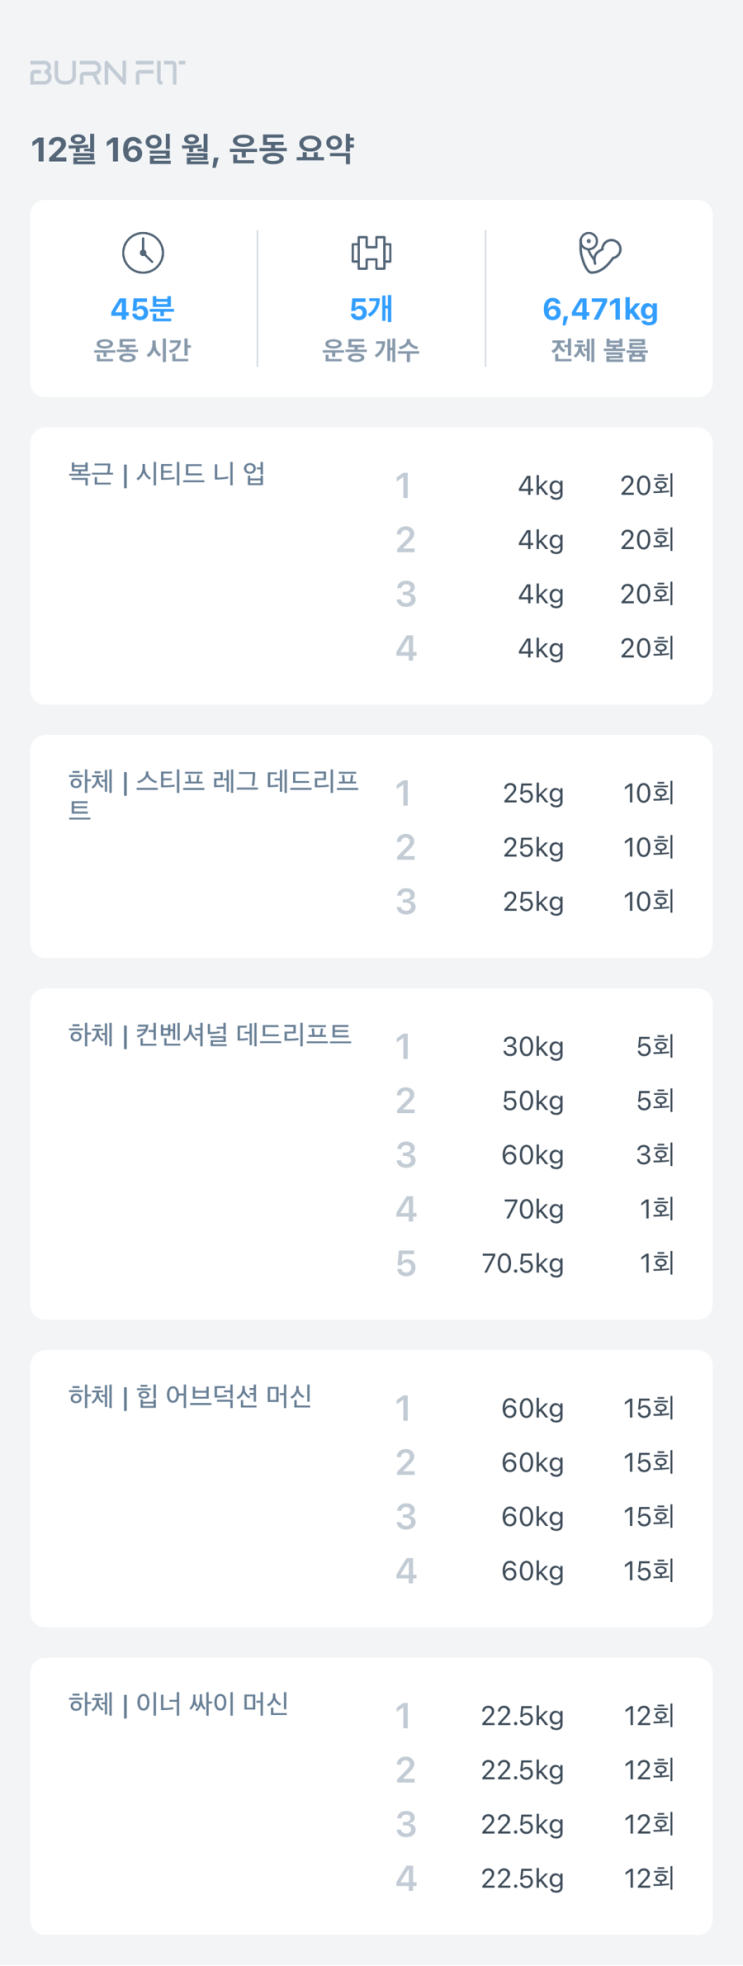Click the 운동 개수 label
Viewport: 743px width, 1966px height.
coord(371,350)
